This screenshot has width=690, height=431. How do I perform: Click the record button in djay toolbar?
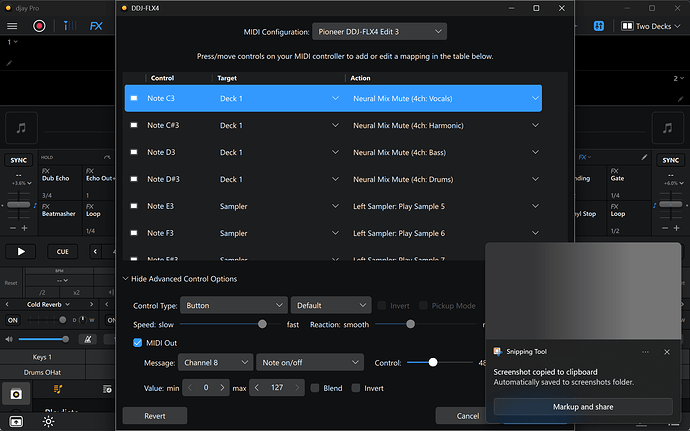coord(39,26)
